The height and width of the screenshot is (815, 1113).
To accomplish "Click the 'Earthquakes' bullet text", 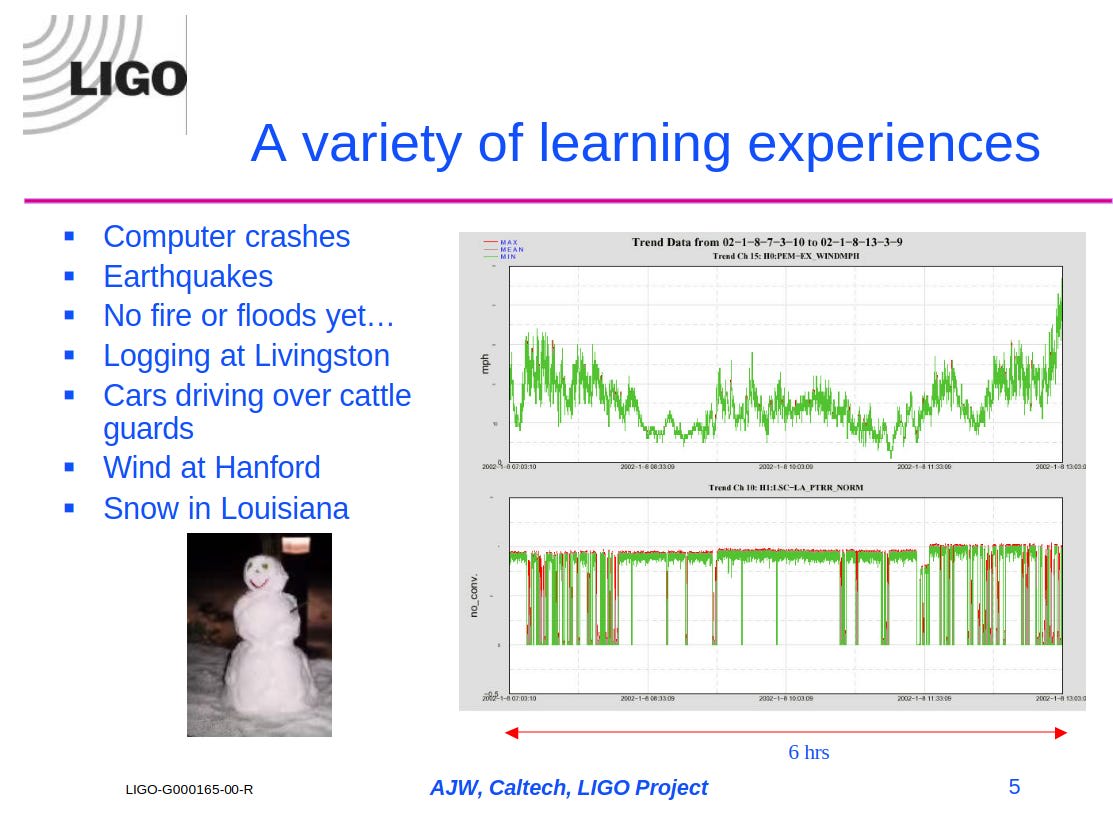I will (x=188, y=277).
